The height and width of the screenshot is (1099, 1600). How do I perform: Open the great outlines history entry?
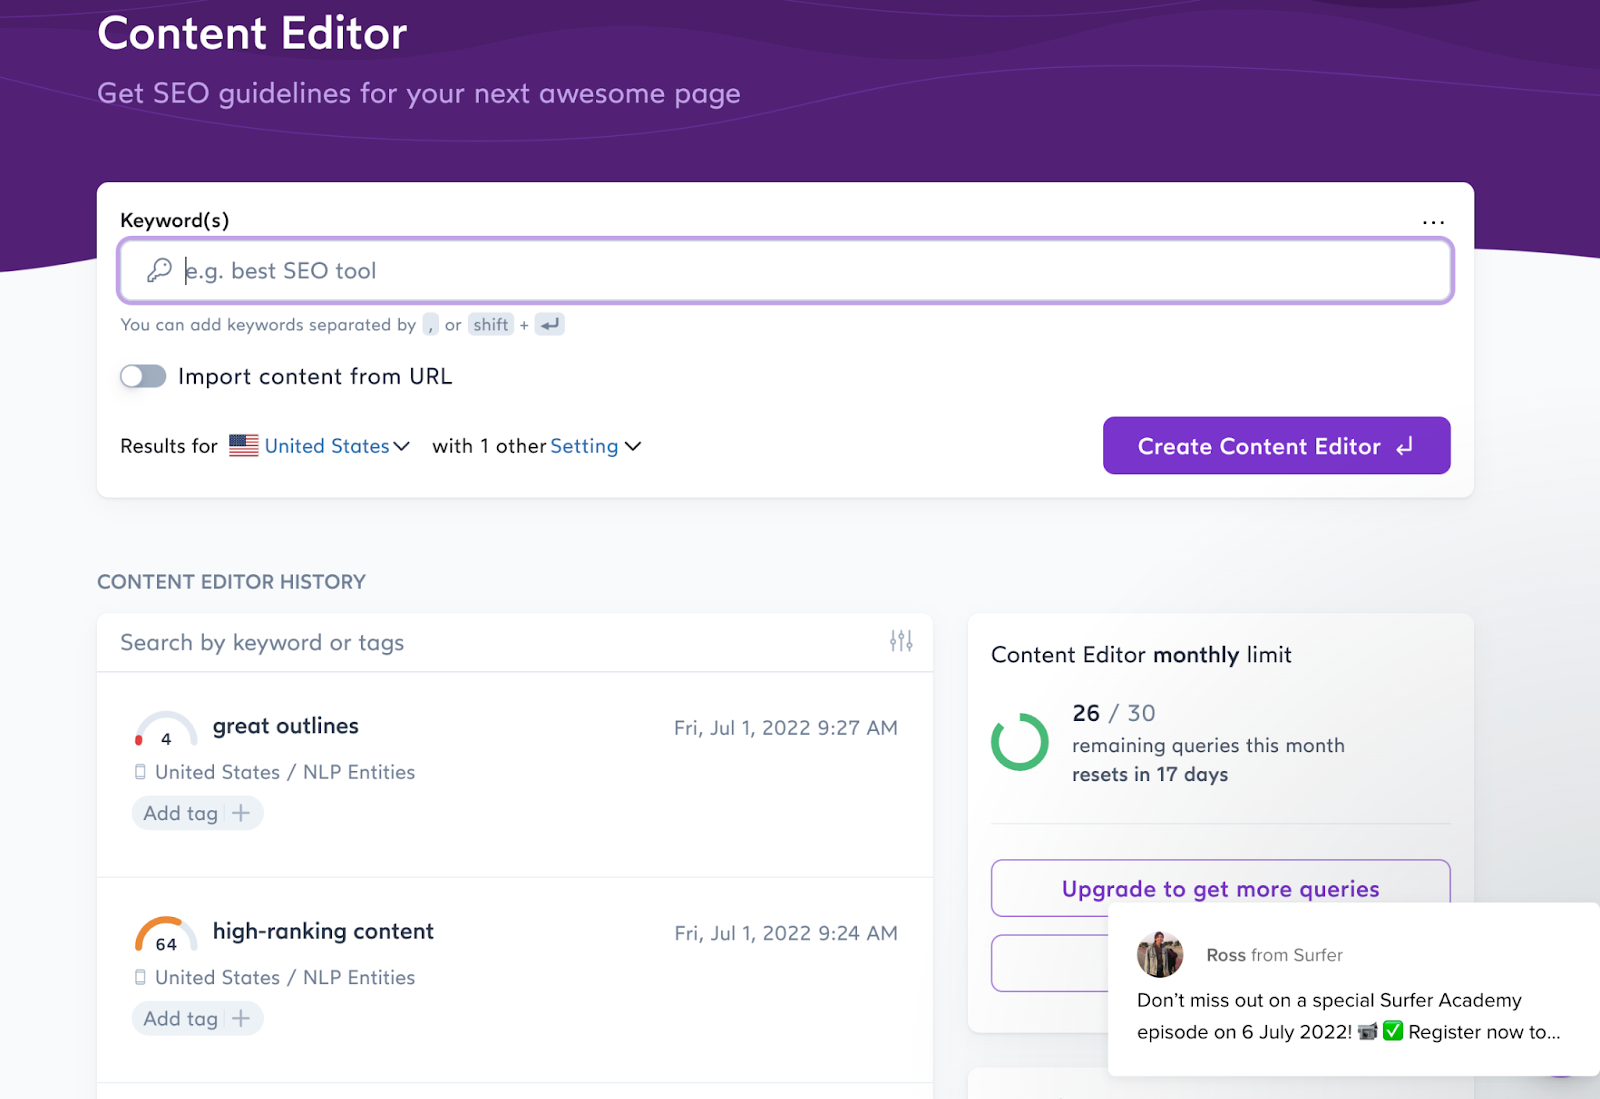(286, 726)
